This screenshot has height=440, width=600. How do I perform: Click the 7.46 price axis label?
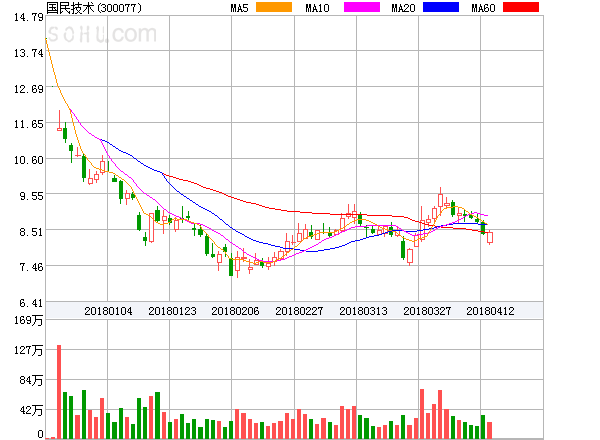pyautogui.click(x=31, y=267)
